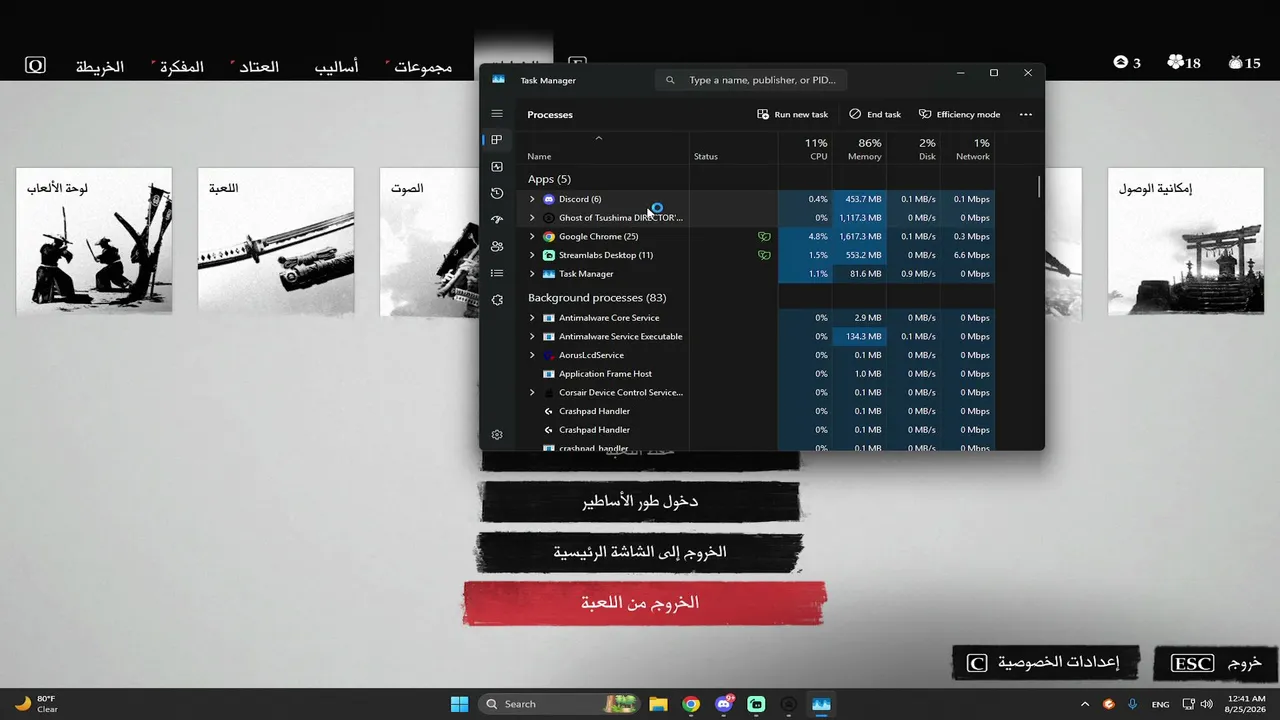Click Task Manager search box
The height and width of the screenshot is (720, 1280).
[751, 80]
